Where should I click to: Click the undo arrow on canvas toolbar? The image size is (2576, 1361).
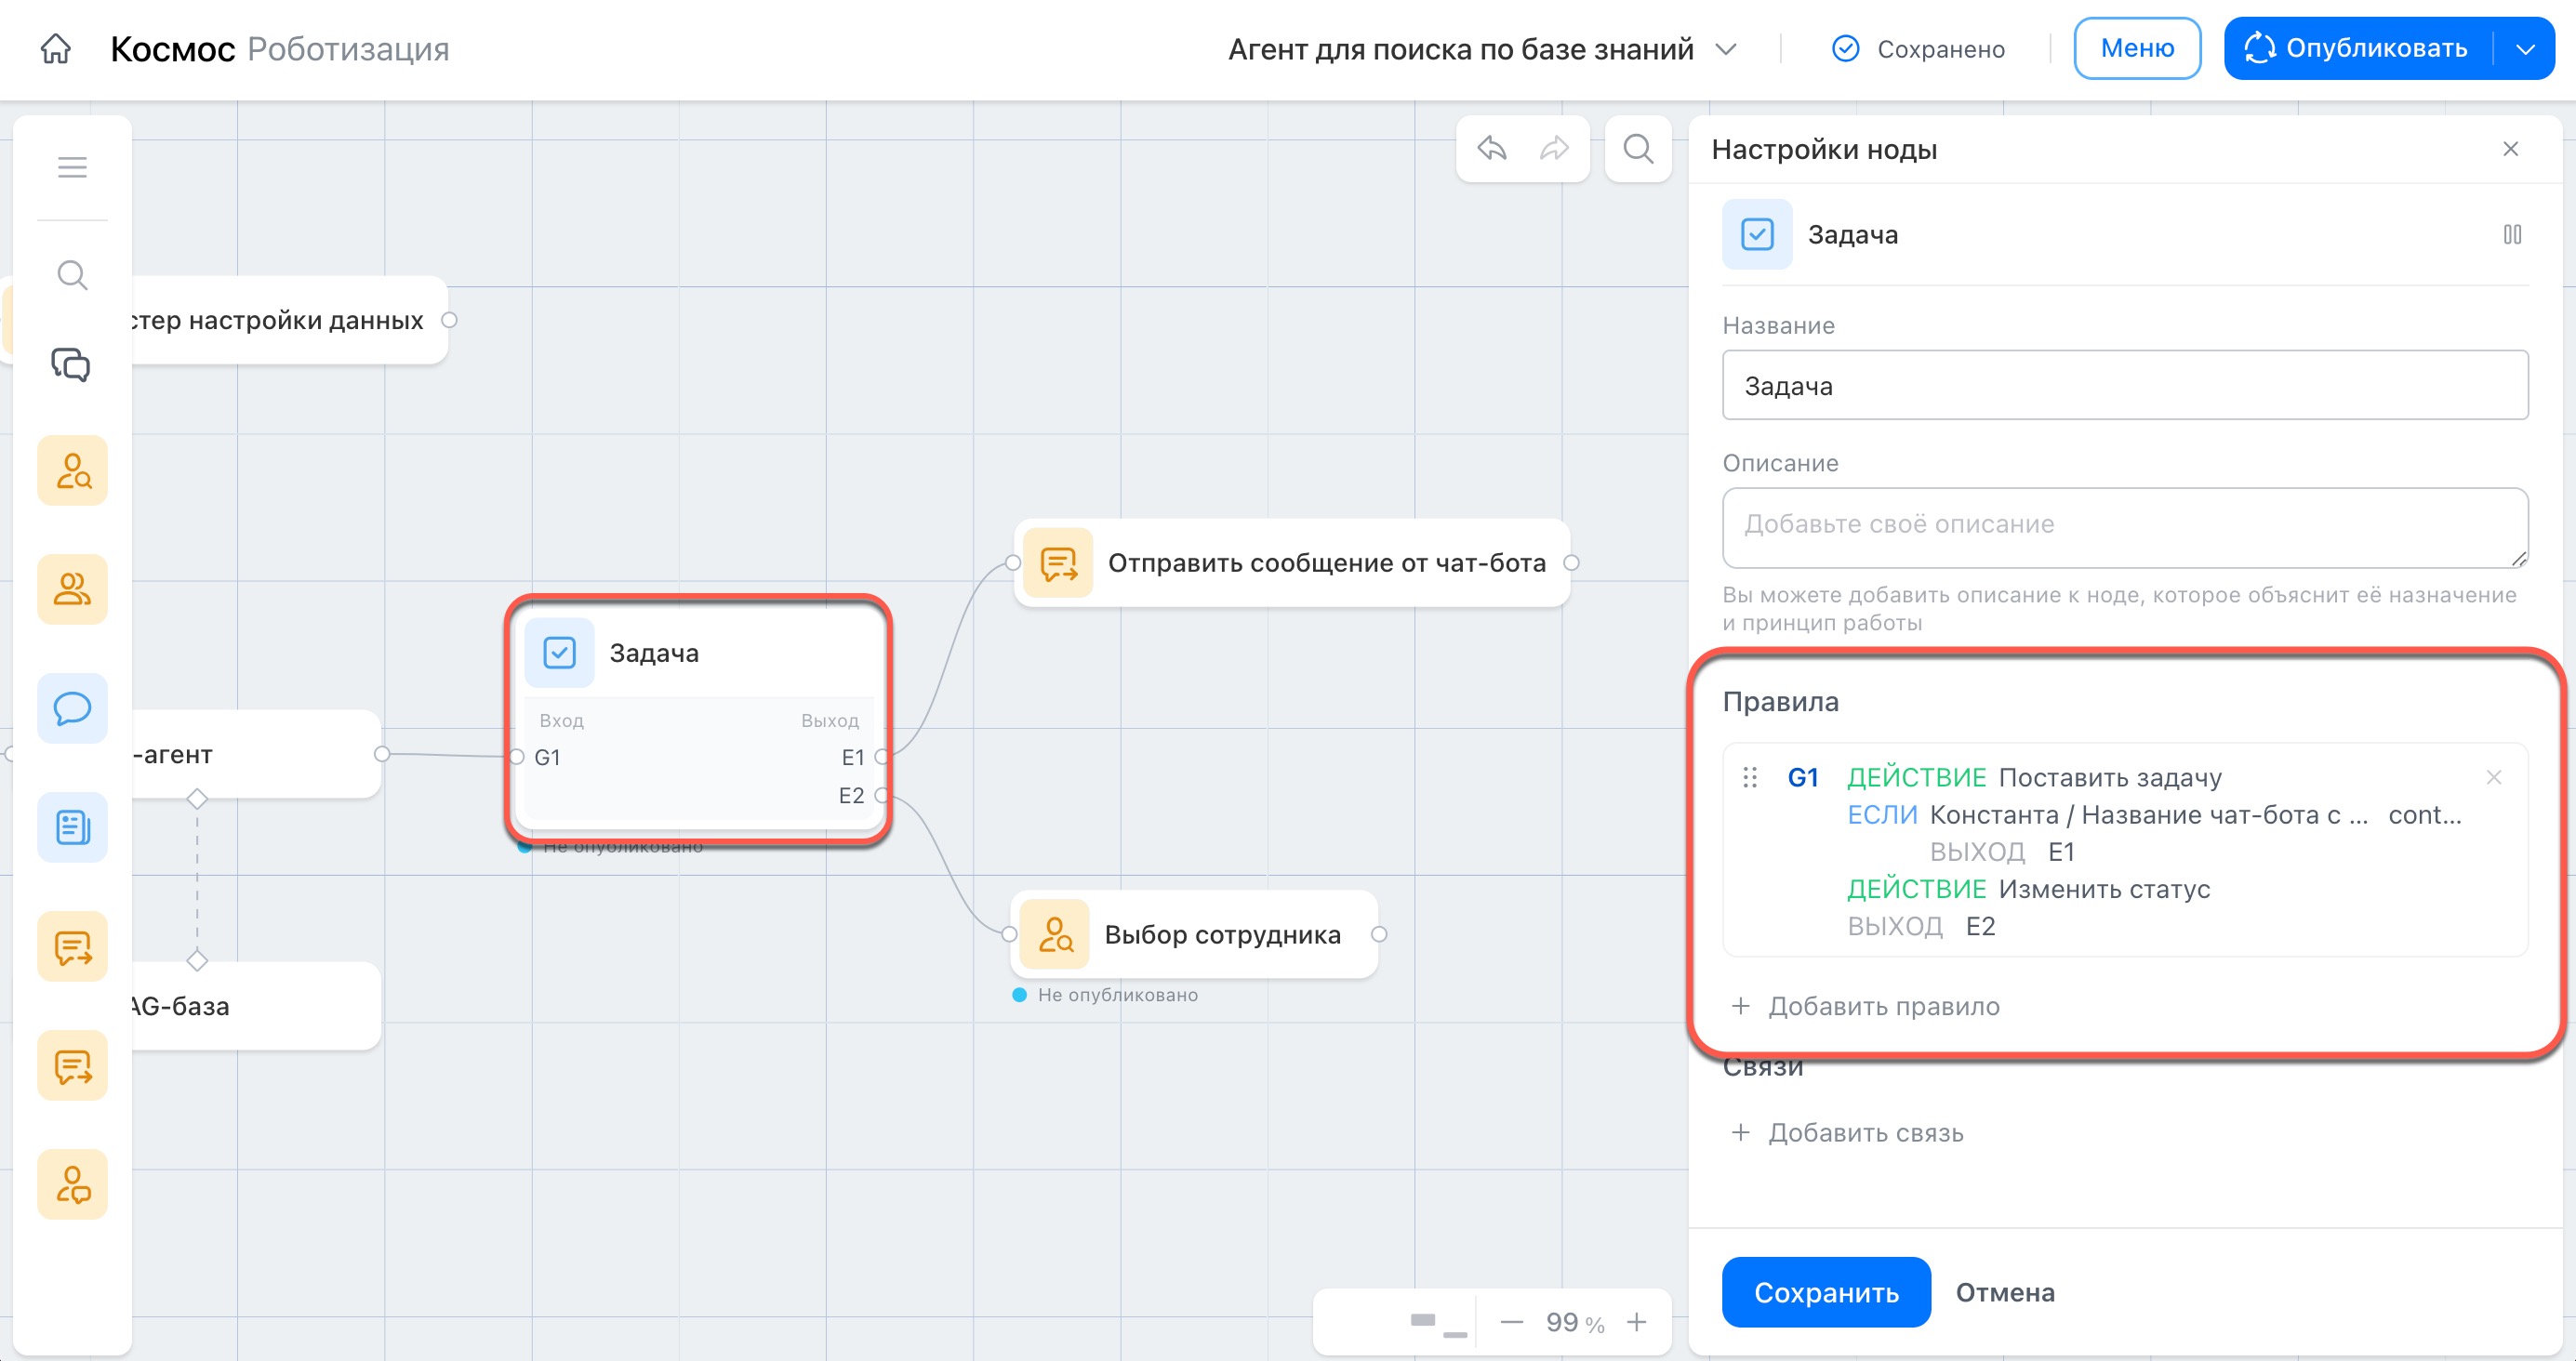coord(1491,149)
